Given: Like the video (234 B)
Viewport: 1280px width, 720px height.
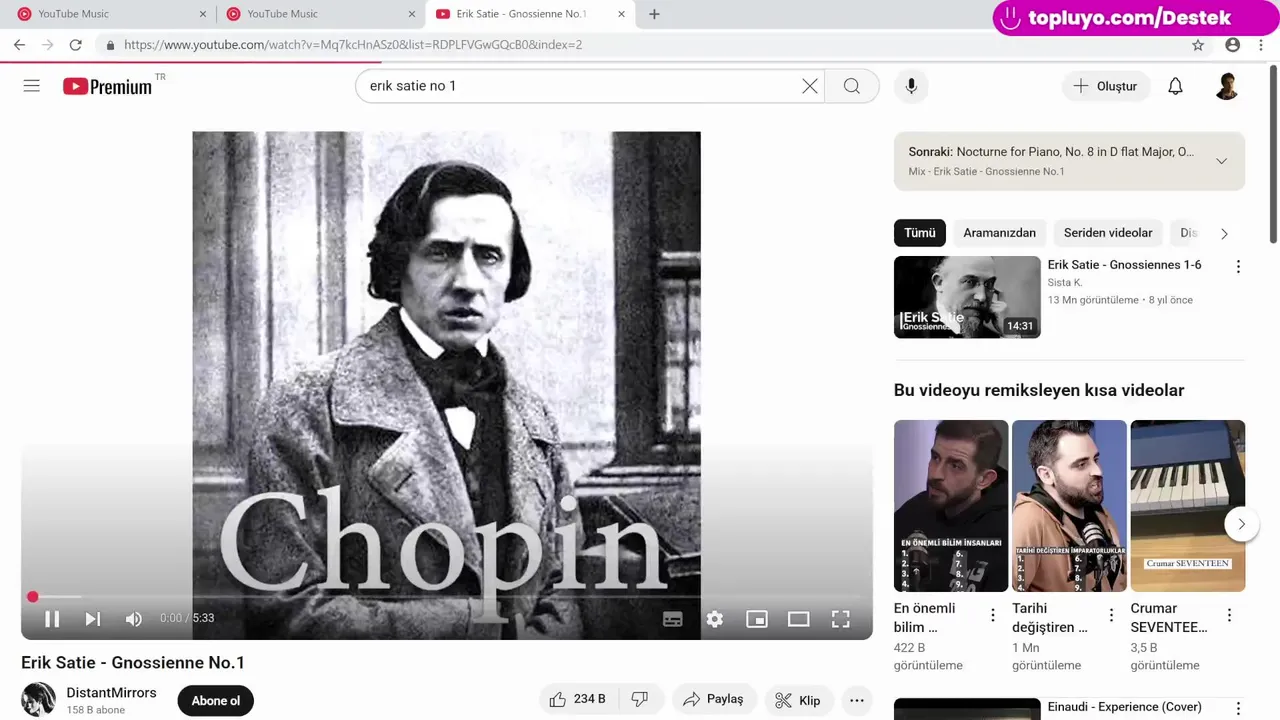Looking at the screenshot, I should pyautogui.click(x=579, y=699).
